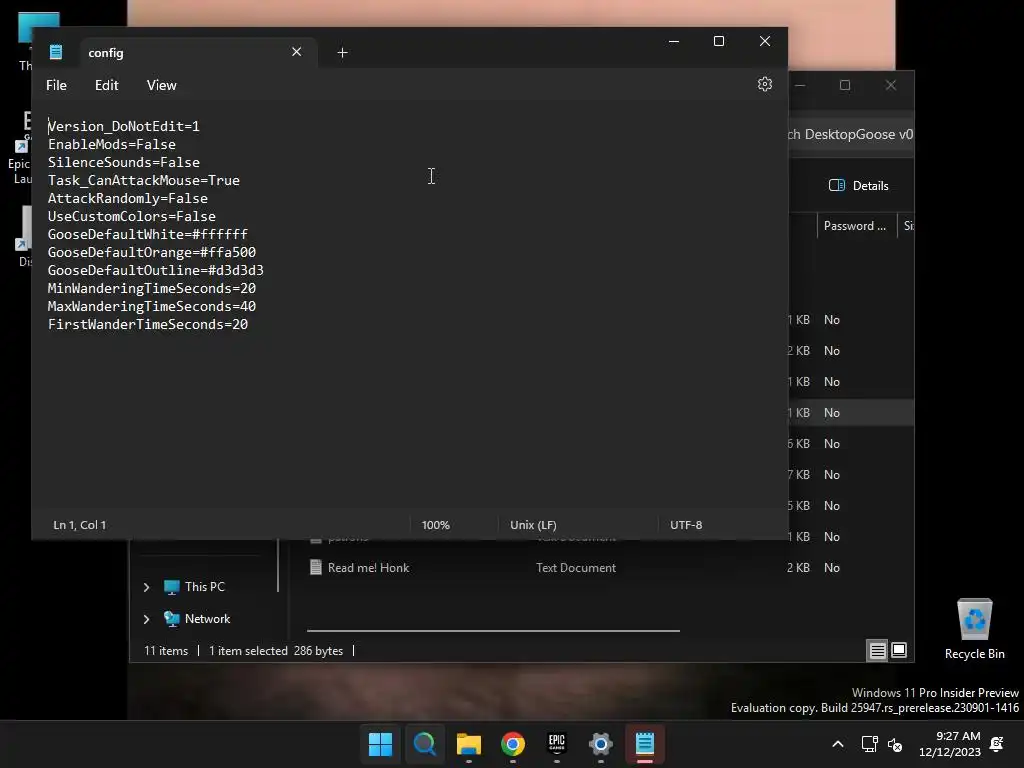Viewport: 1024px width, 768px height.
Task: Open notification bell in the taskbar
Action: click(997, 744)
